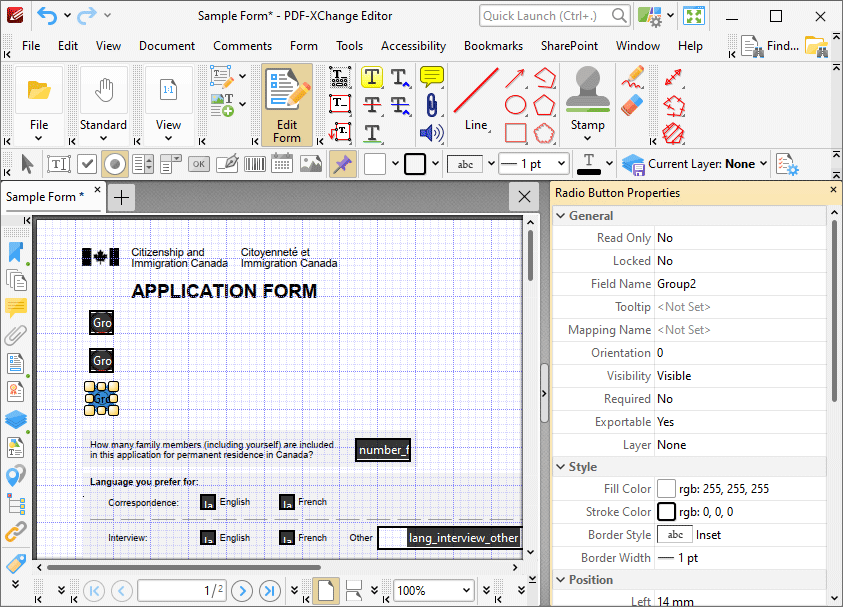The width and height of the screenshot is (843, 607).
Task: Collapse the Style properties section
Action: [561, 467]
